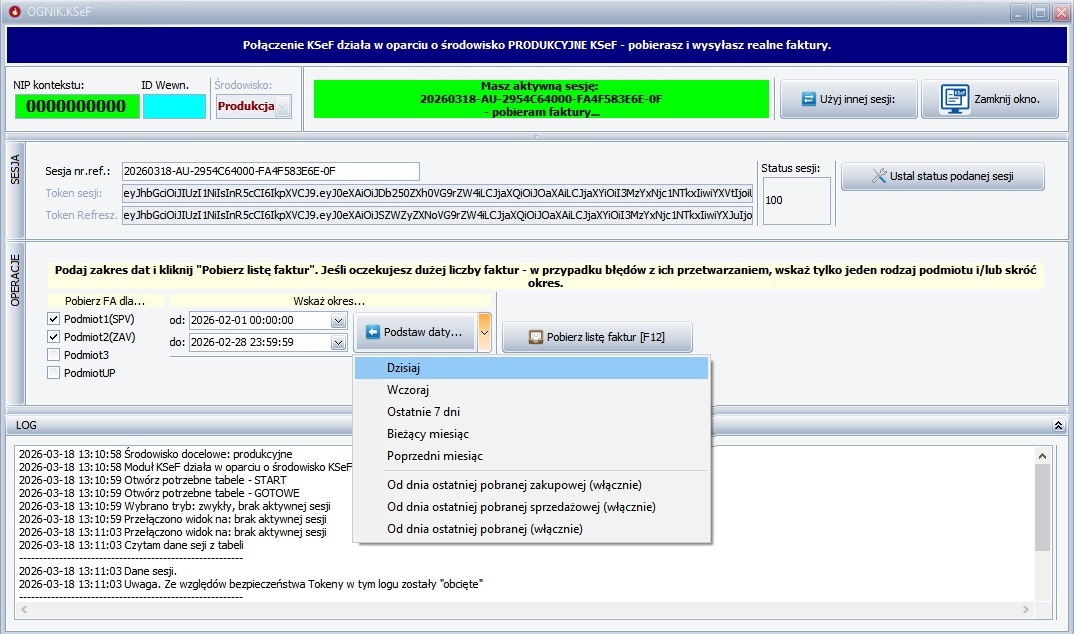
Task: Click the wrench icon on Ustal status button
Action: [x=879, y=177]
